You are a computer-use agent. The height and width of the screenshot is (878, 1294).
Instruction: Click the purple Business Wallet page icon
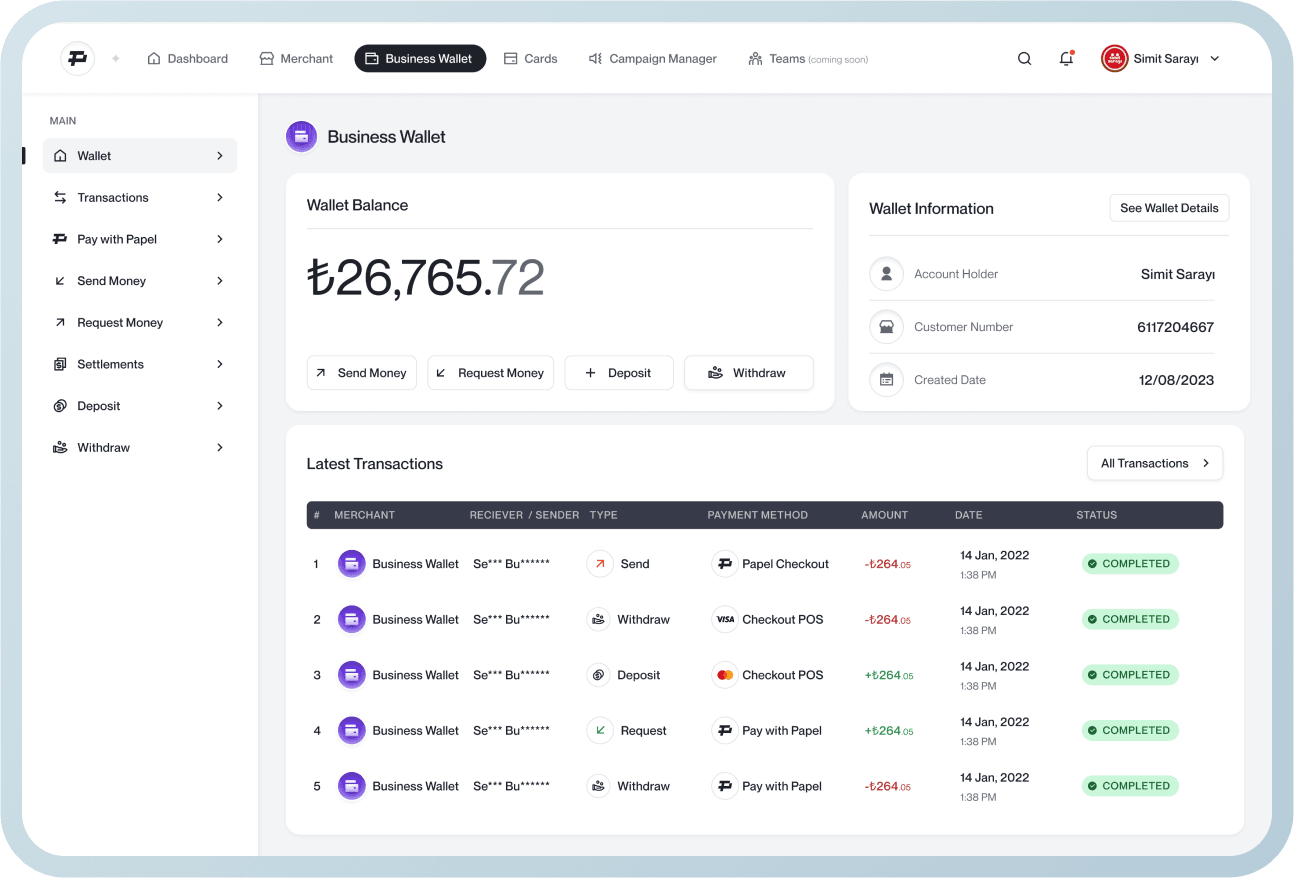[x=301, y=137]
